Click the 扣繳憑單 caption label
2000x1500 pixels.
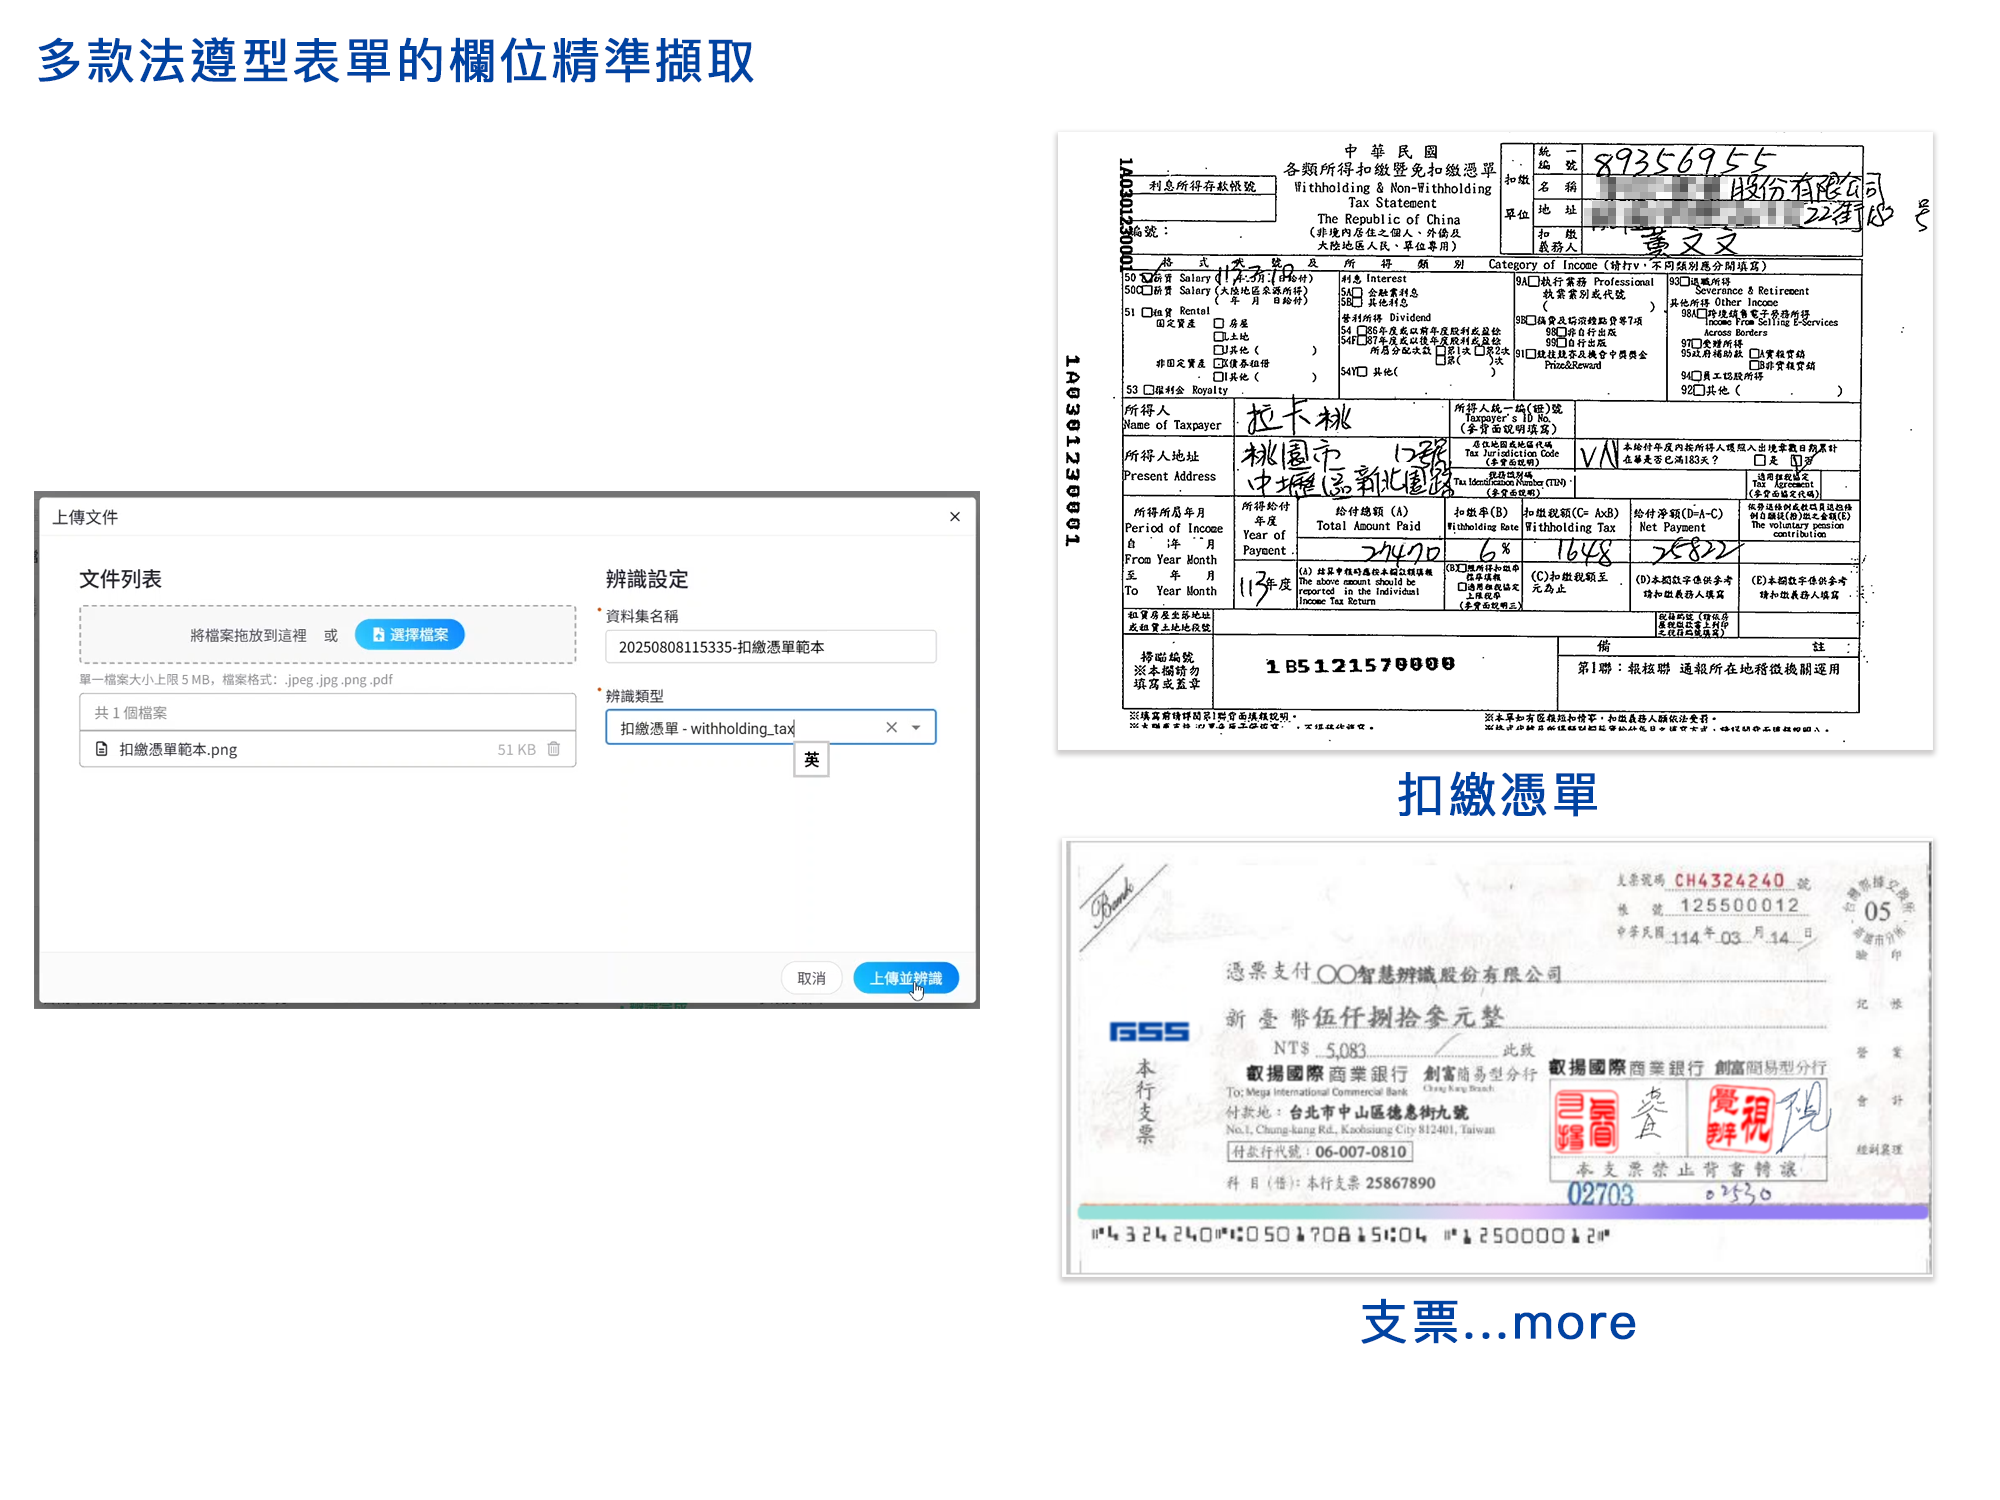click(1497, 796)
